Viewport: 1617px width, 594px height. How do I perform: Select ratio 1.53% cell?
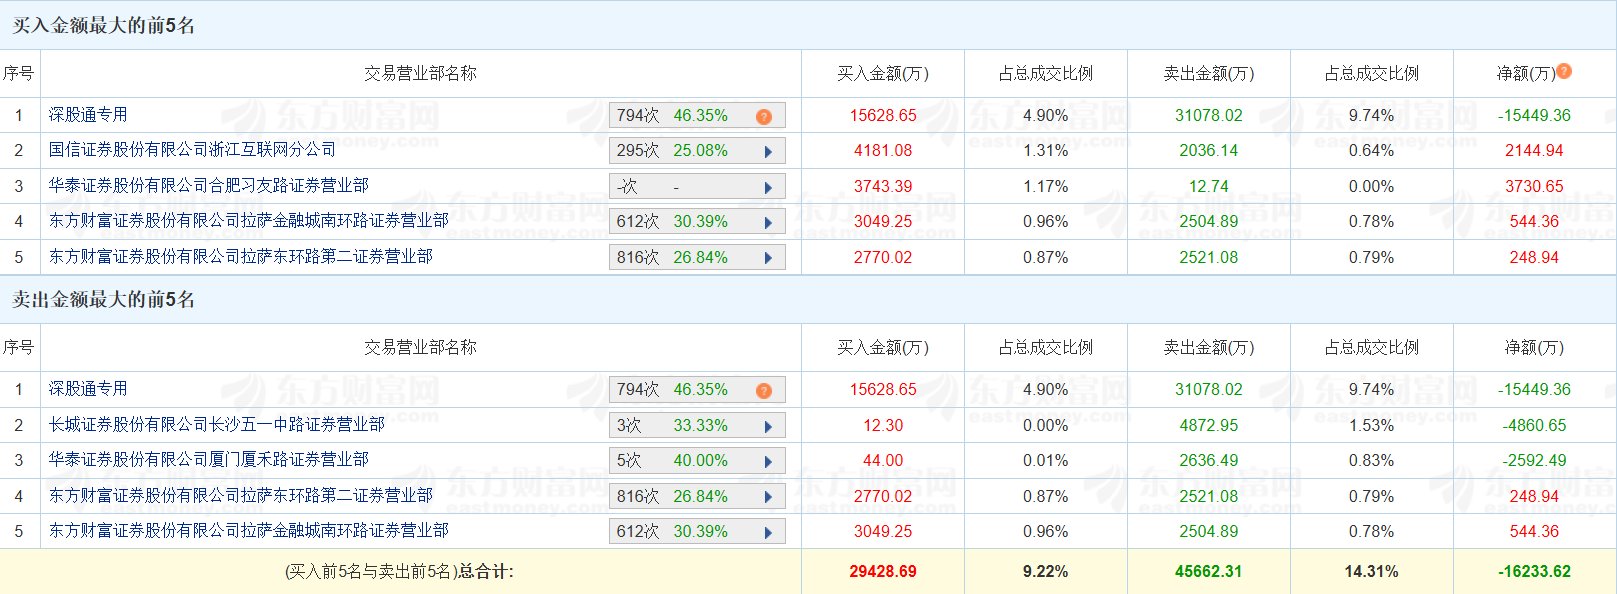coord(1371,426)
